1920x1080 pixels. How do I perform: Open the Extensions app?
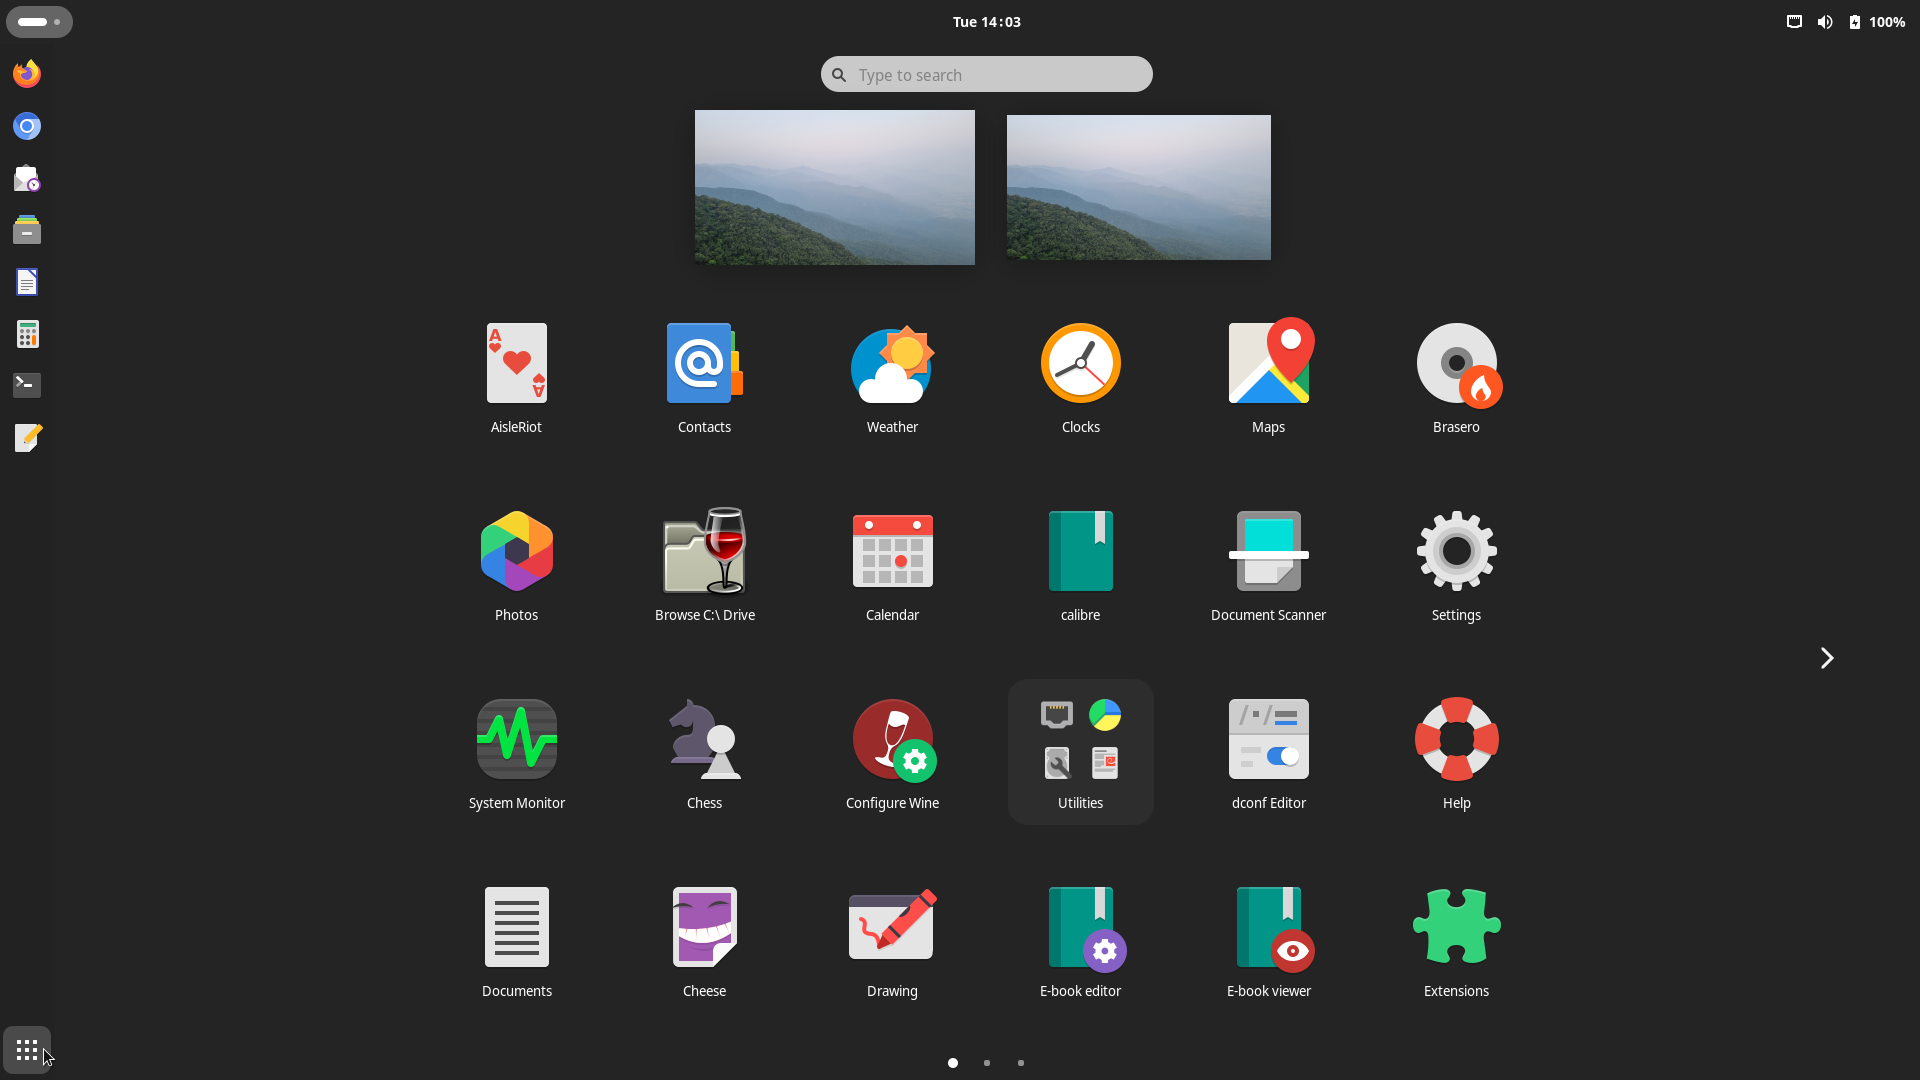(1456, 941)
